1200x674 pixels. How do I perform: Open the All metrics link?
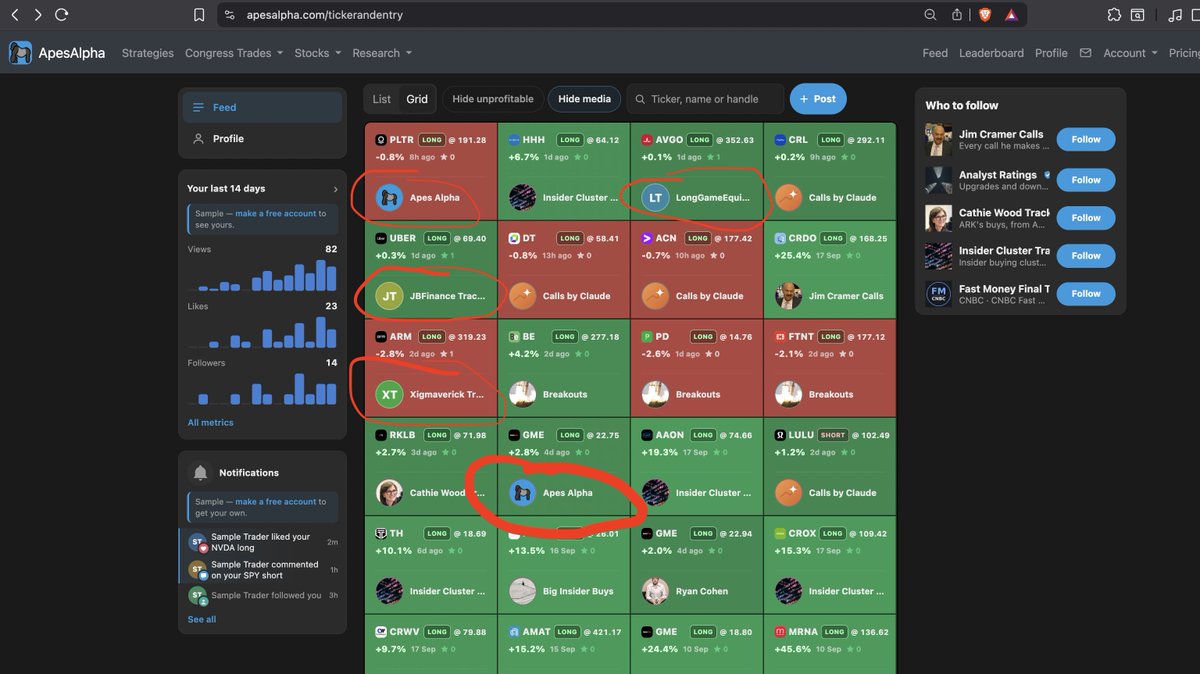point(210,422)
